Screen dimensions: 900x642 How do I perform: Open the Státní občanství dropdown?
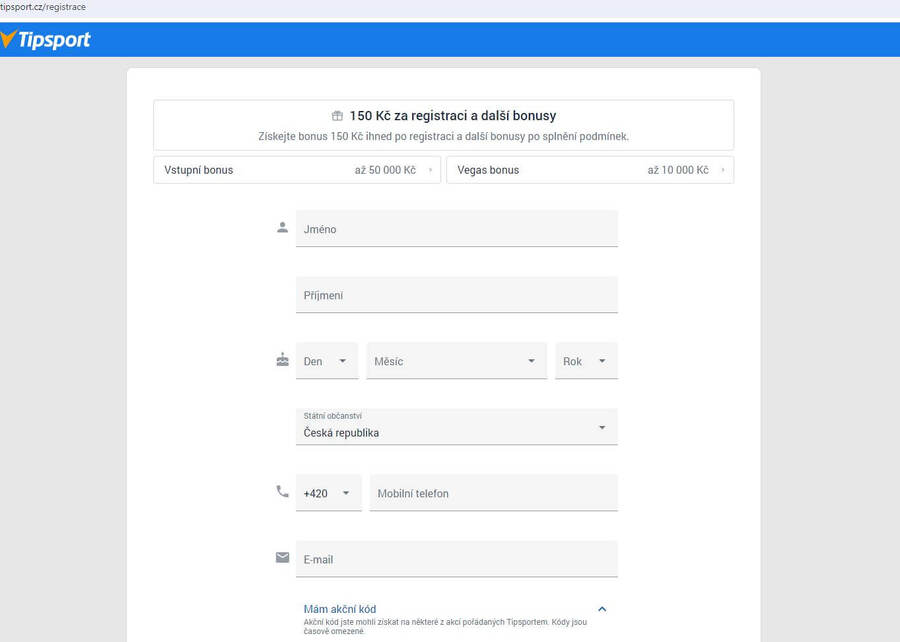pyautogui.click(x=457, y=427)
